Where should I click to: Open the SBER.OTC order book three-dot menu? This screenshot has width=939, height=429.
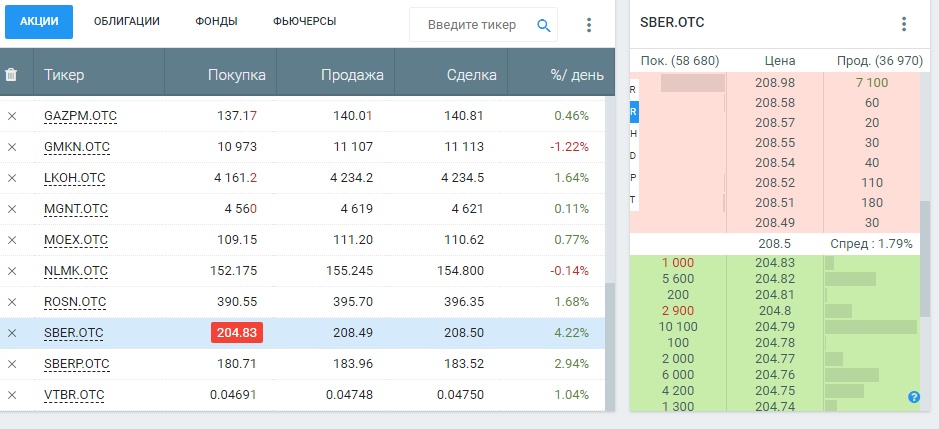(904, 24)
